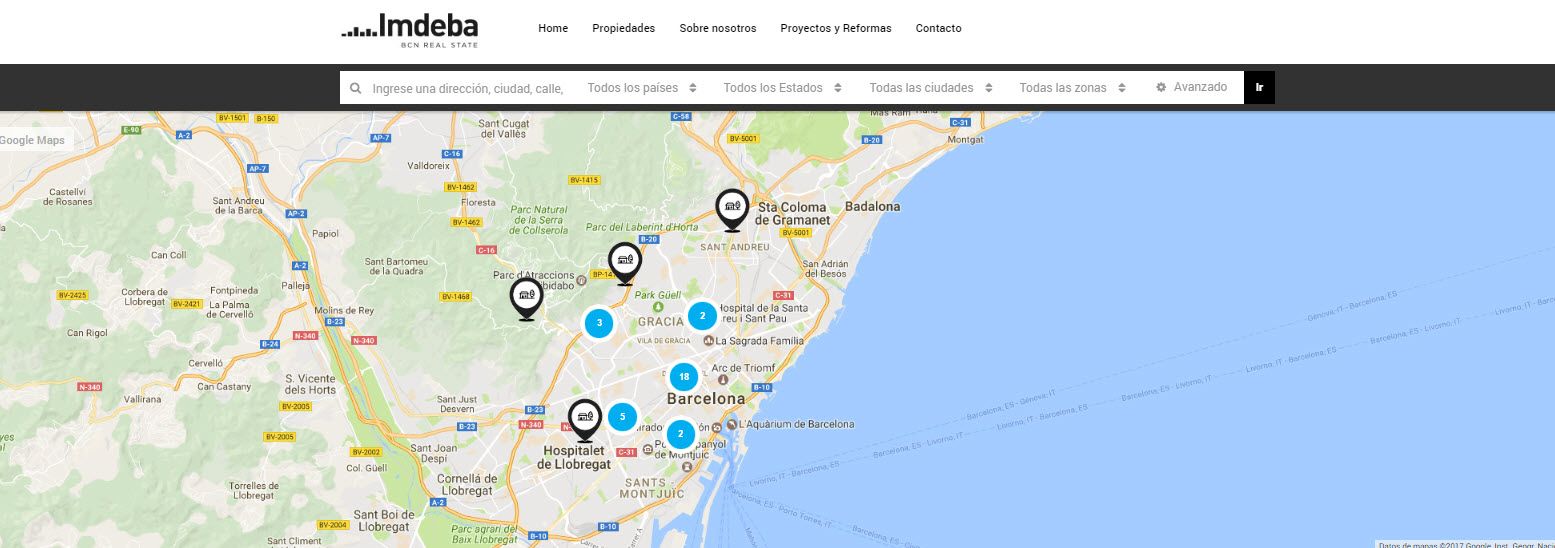The image size is (1555, 548).
Task: Click the Montgat map label
Action: (x=965, y=140)
